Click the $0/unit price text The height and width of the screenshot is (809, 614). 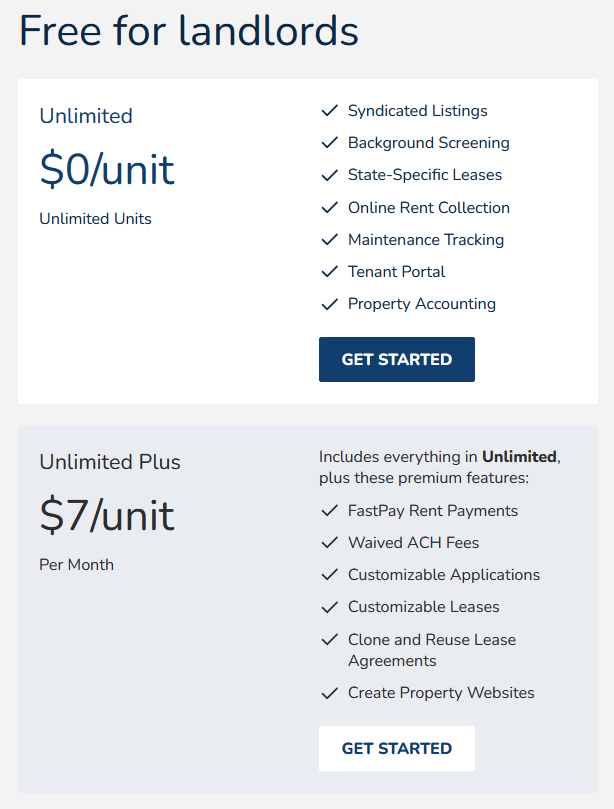[x=107, y=169]
